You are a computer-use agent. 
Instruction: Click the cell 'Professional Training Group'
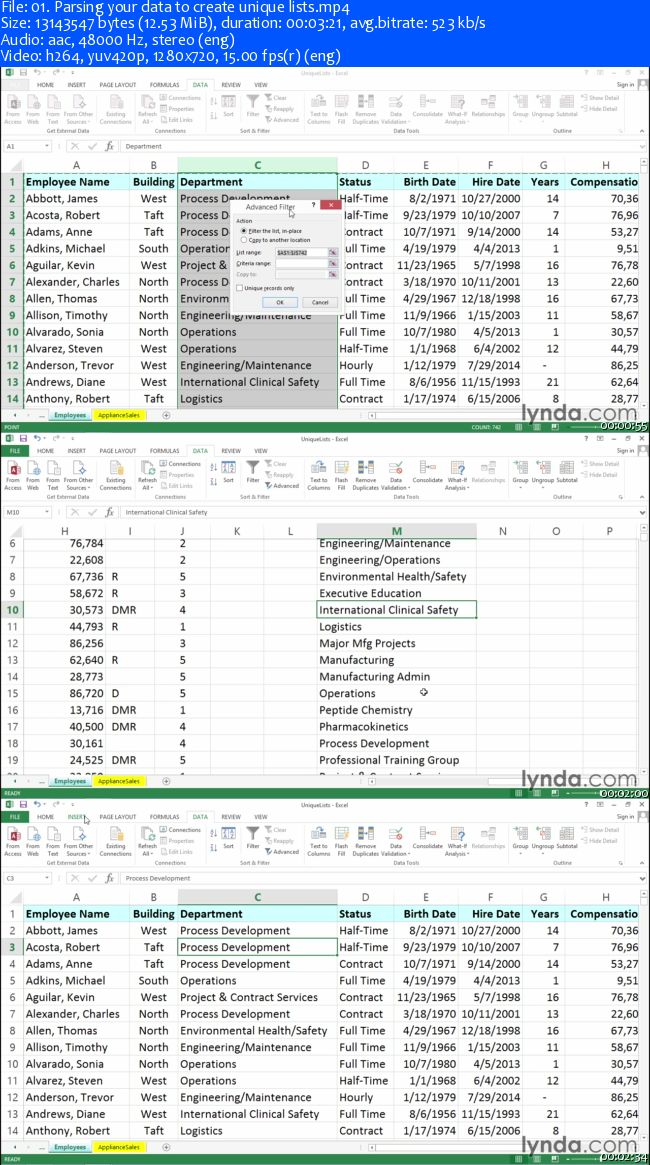[397, 760]
